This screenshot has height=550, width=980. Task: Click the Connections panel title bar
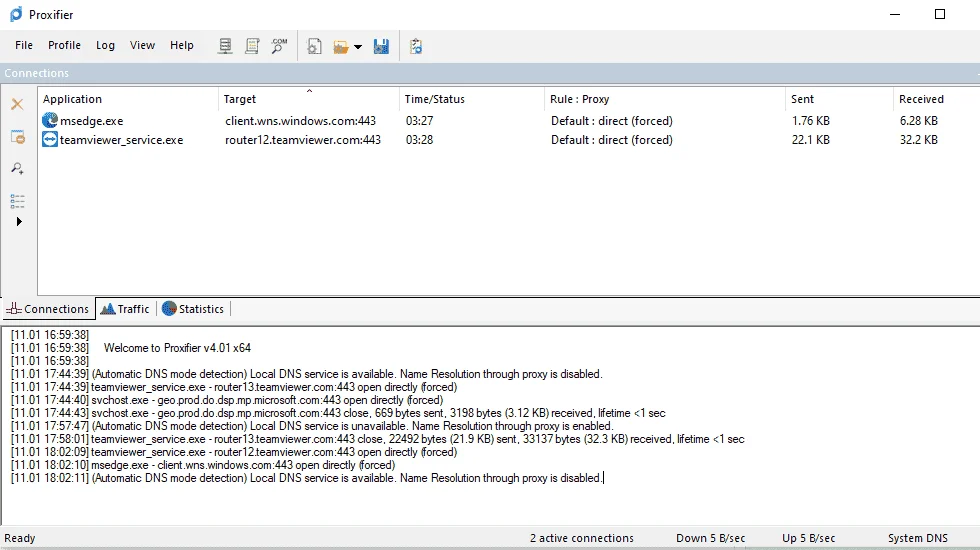(x=490, y=73)
